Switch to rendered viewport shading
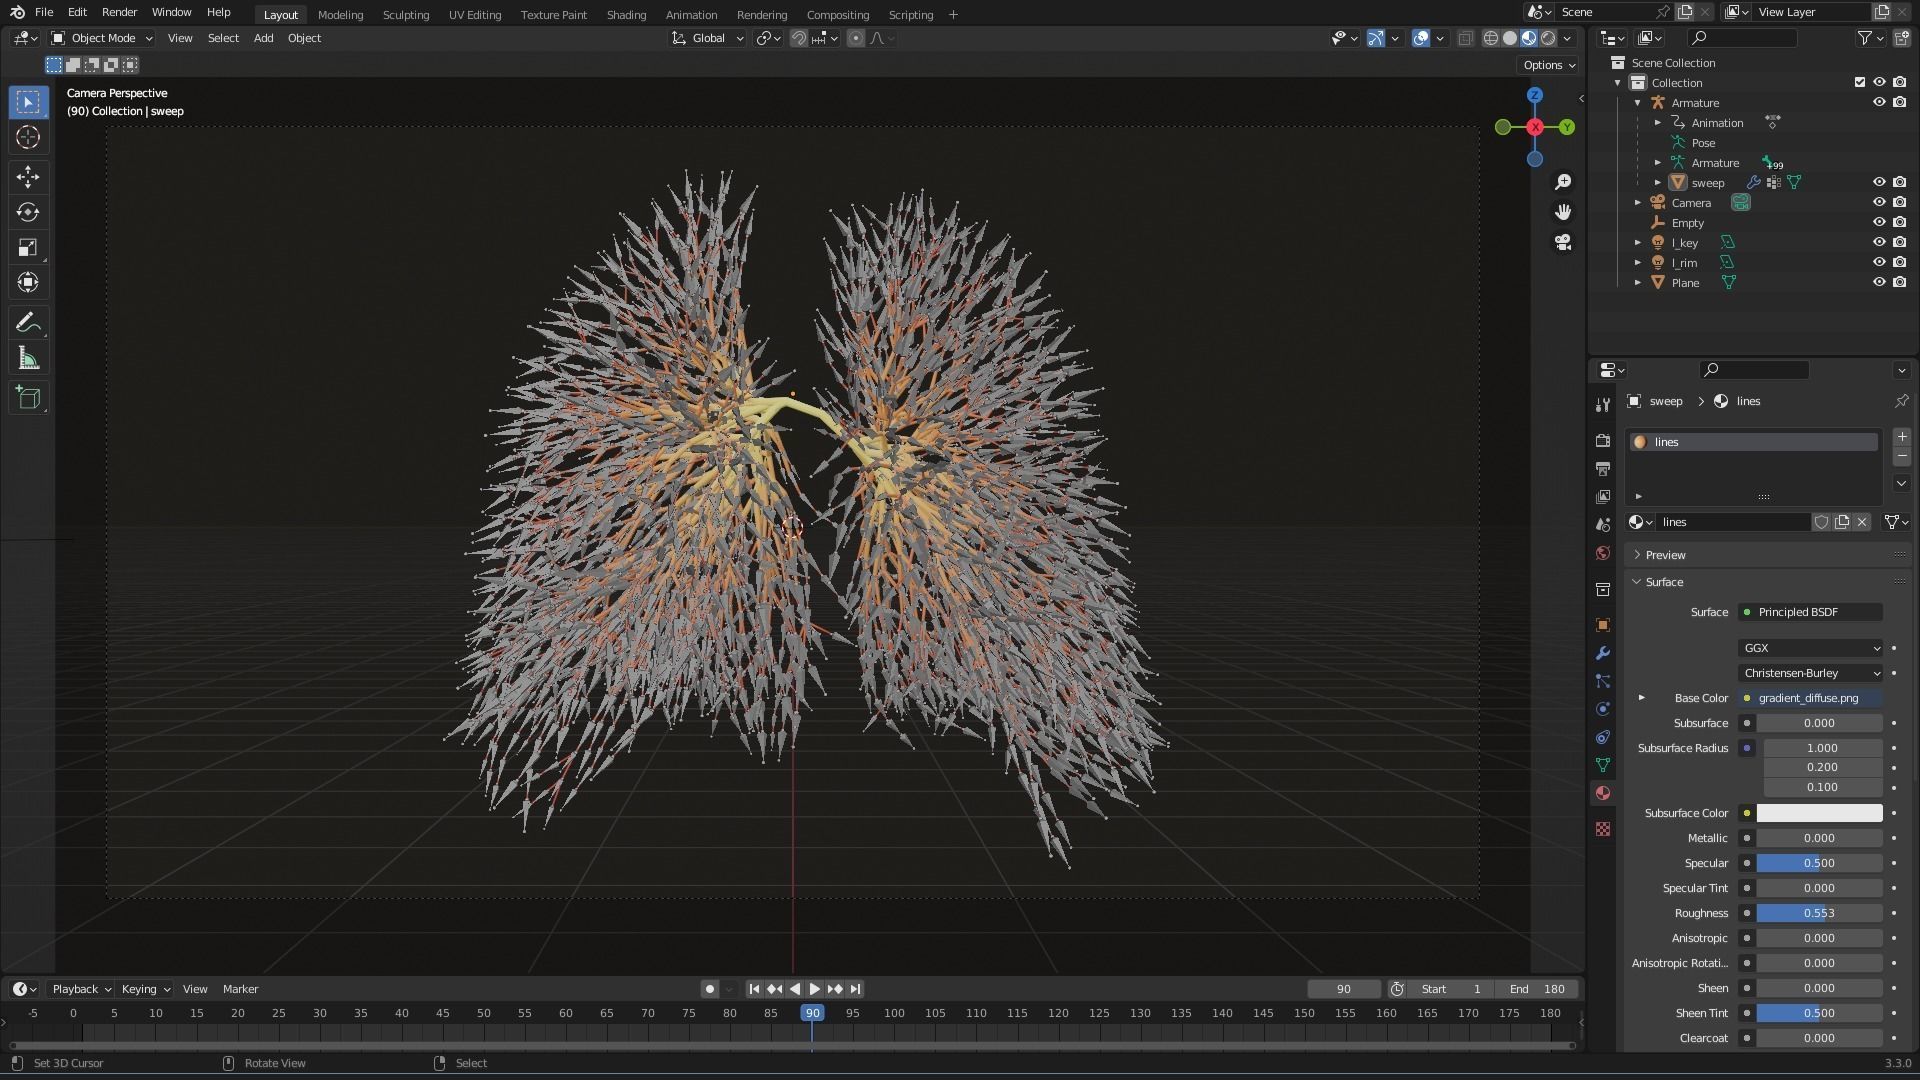 pos(1548,38)
